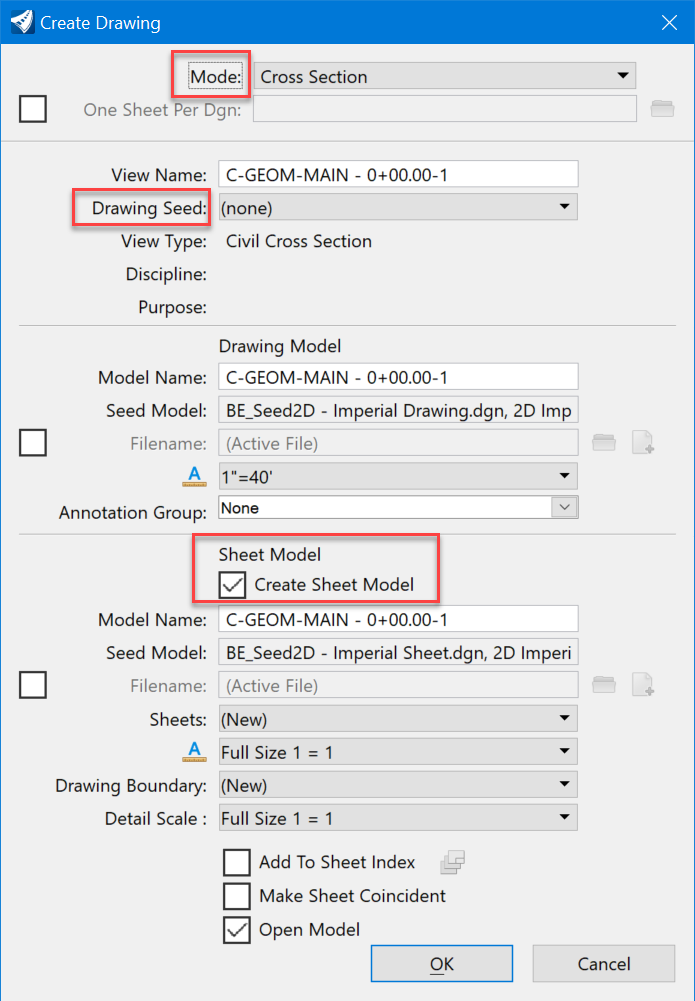Click the folder icon next to Drawing Model Filename
Viewport: 695px width, 1001px height.
[604, 442]
